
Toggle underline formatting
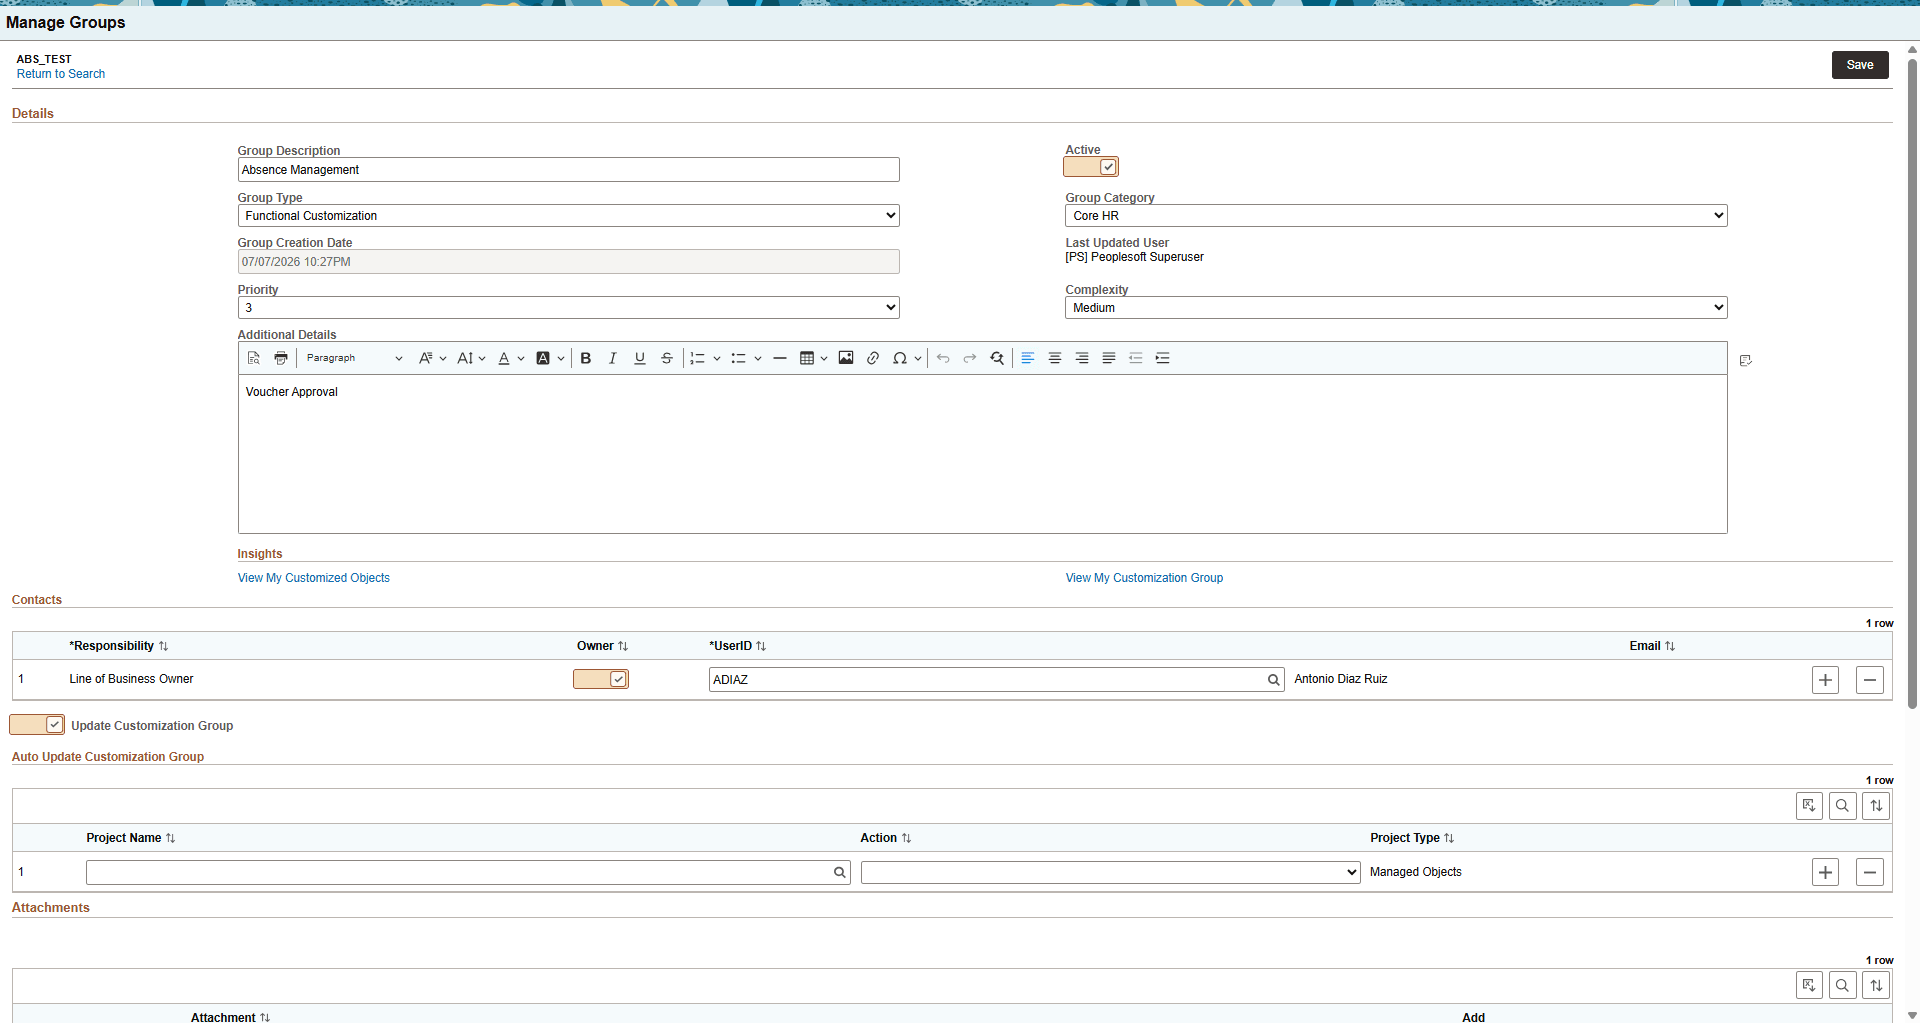tap(640, 358)
